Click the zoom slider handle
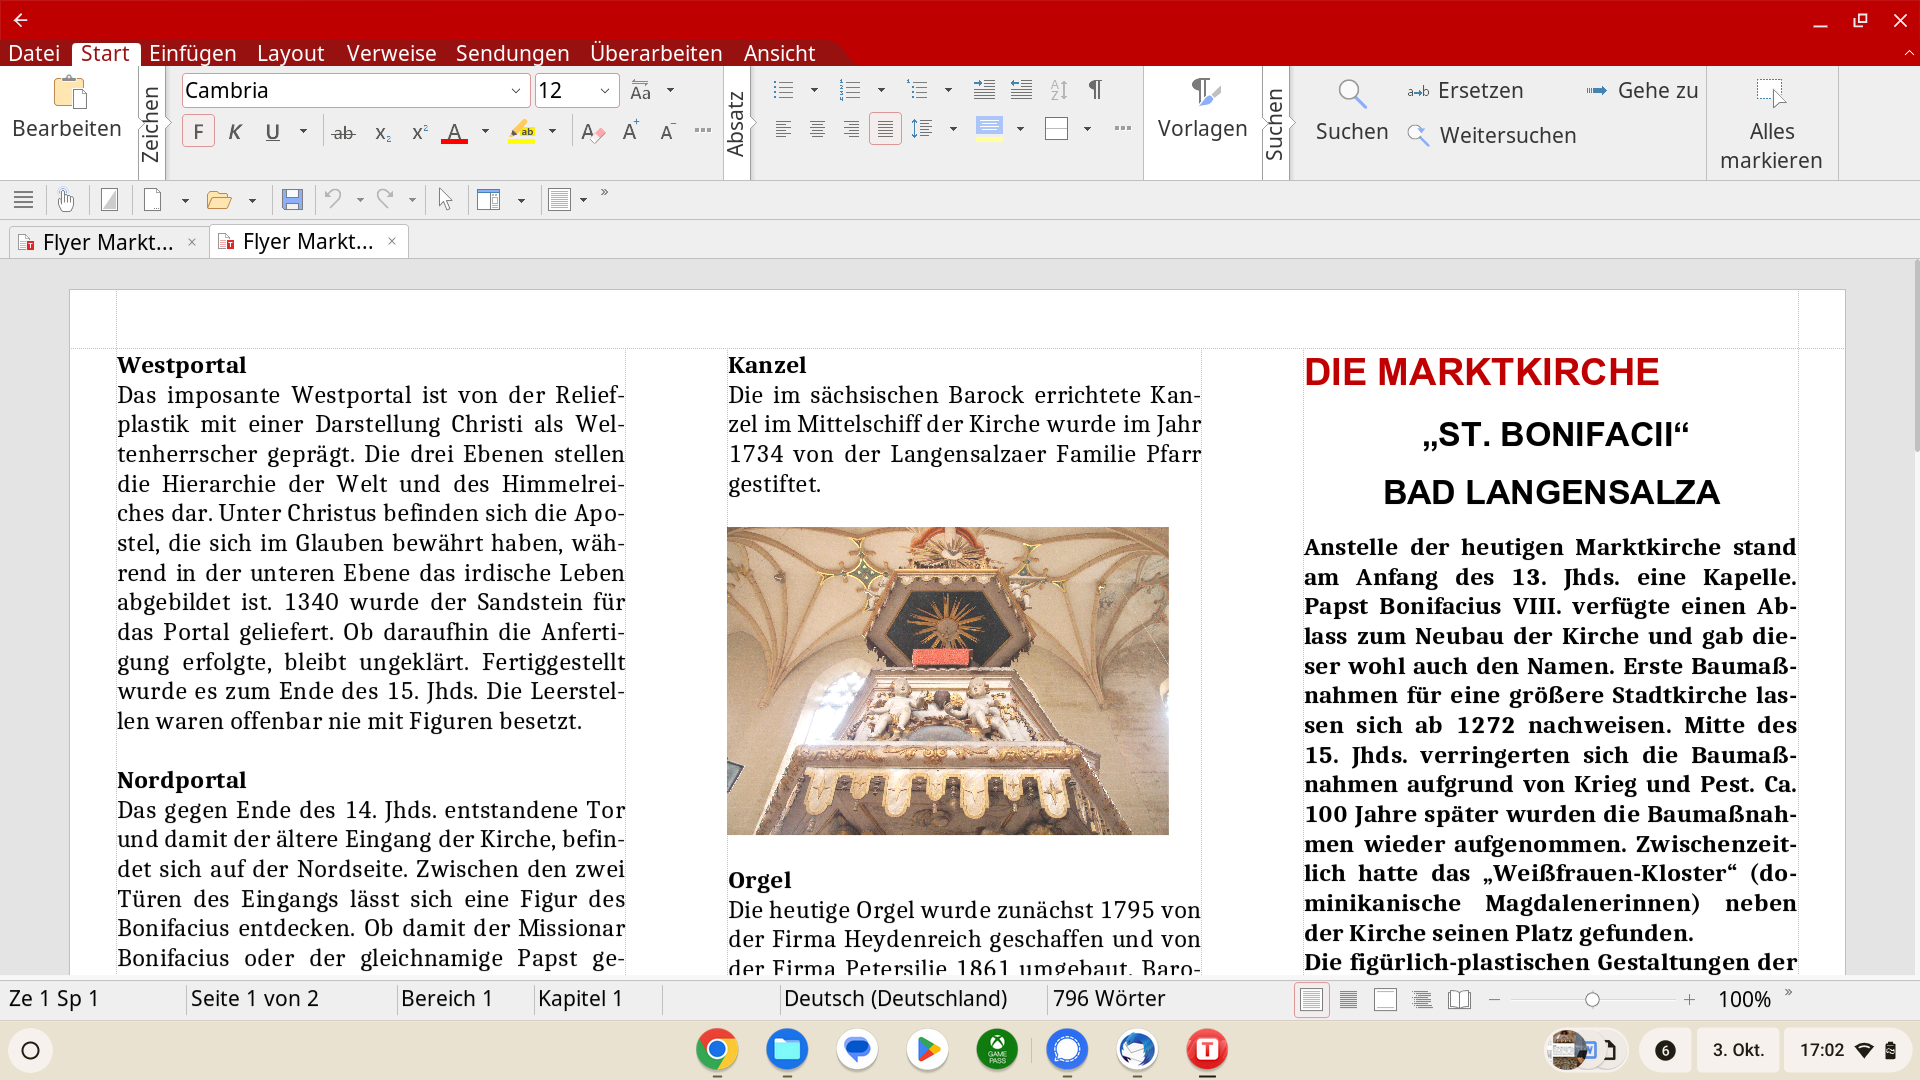Image resolution: width=1920 pixels, height=1080 pixels. click(x=1592, y=1000)
